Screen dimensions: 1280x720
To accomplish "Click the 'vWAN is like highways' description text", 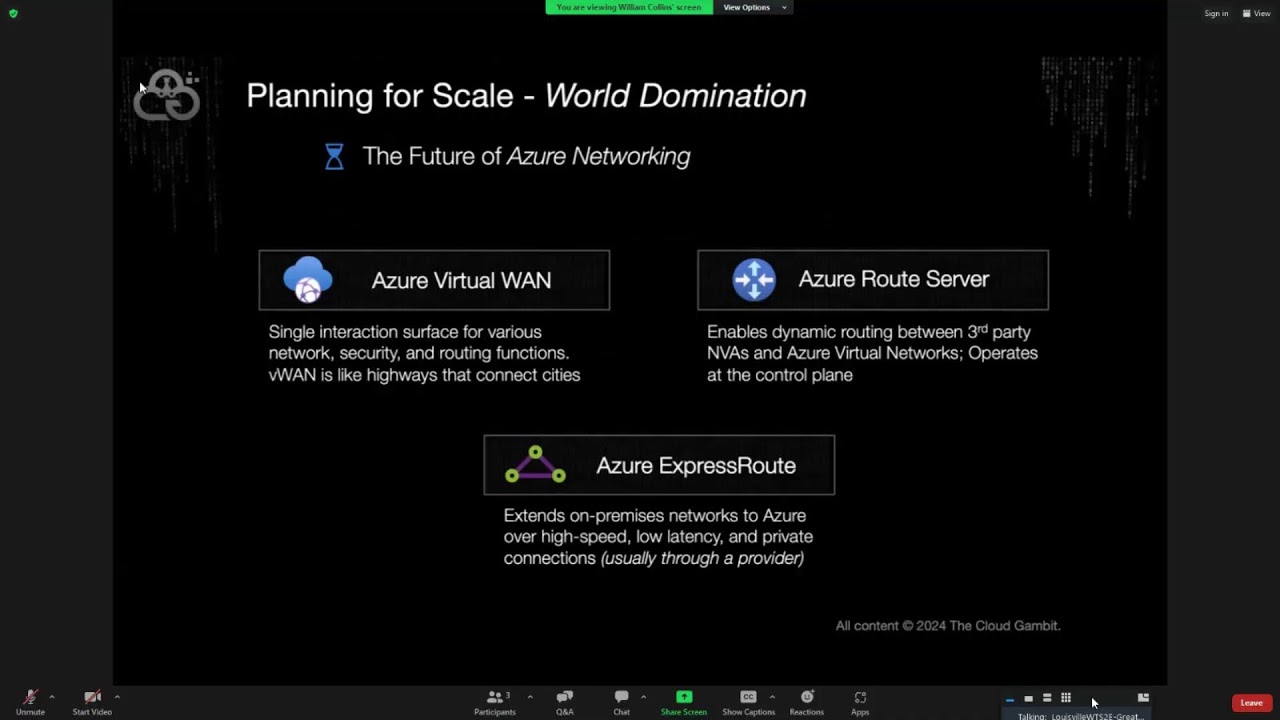I will click(424, 353).
